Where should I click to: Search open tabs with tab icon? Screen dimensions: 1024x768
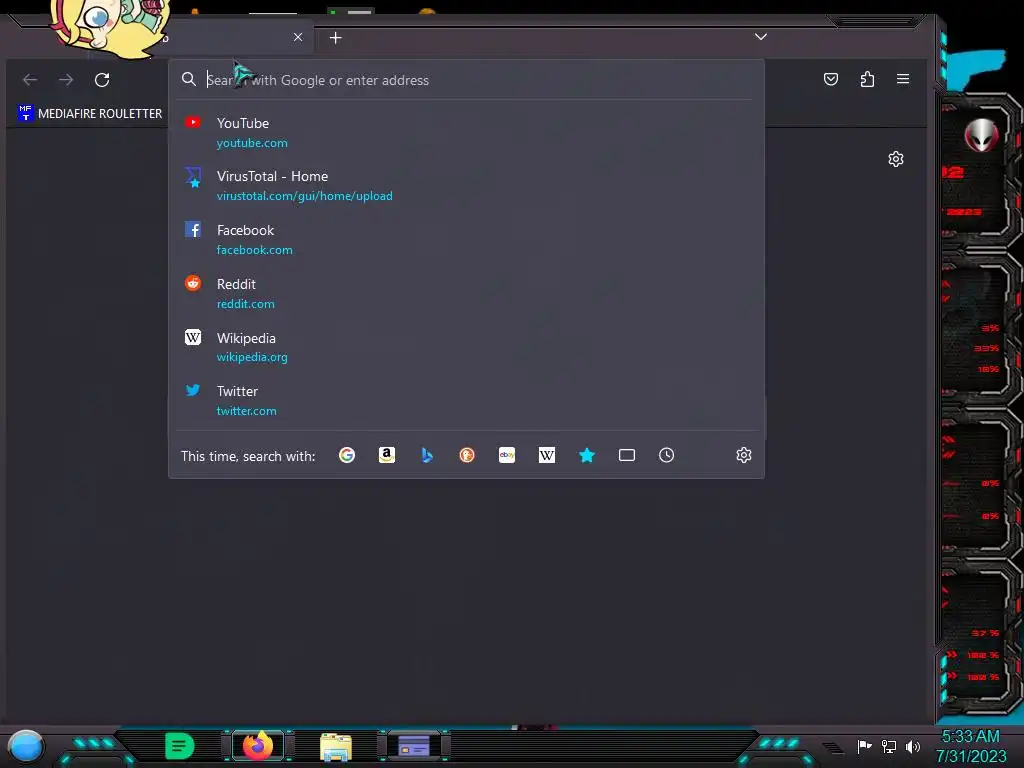[x=627, y=455]
